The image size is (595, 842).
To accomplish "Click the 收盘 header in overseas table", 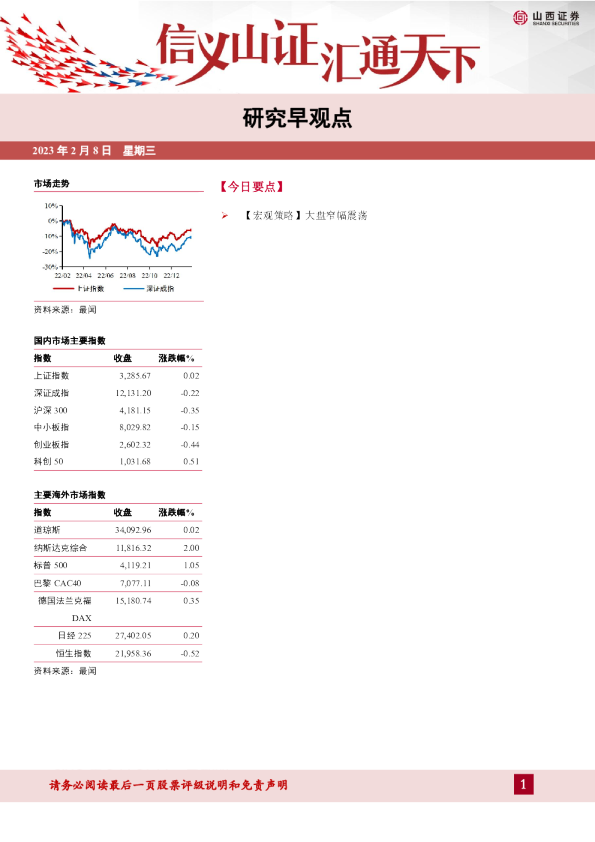I will [122, 512].
